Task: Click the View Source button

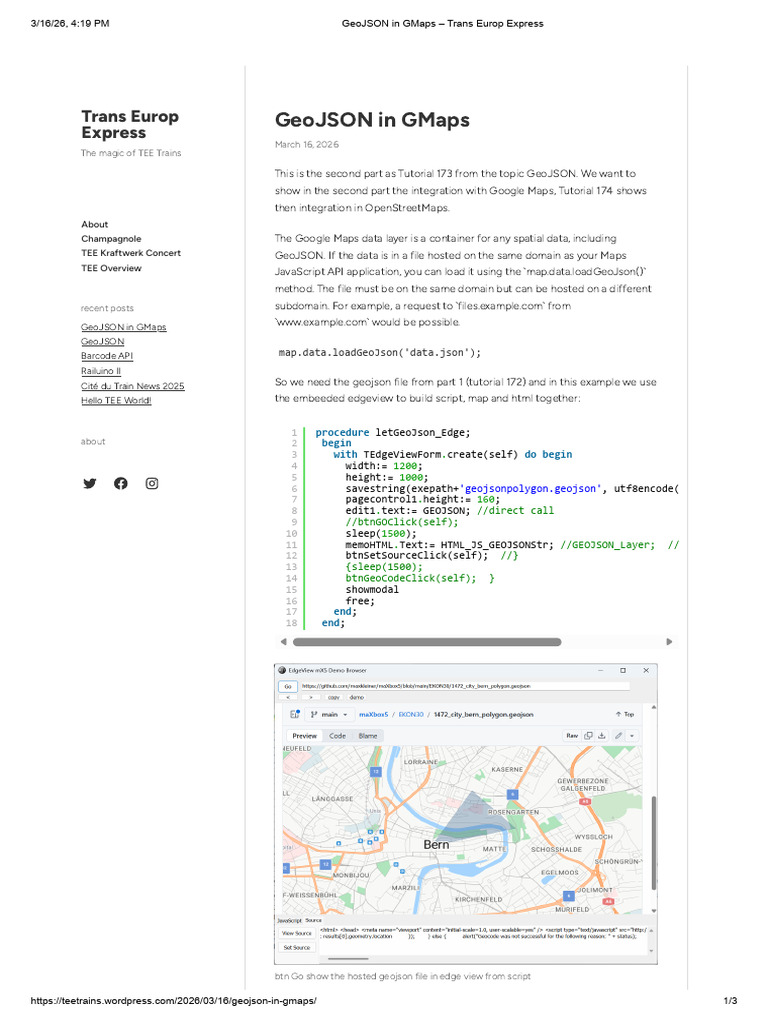Action: point(297,934)
